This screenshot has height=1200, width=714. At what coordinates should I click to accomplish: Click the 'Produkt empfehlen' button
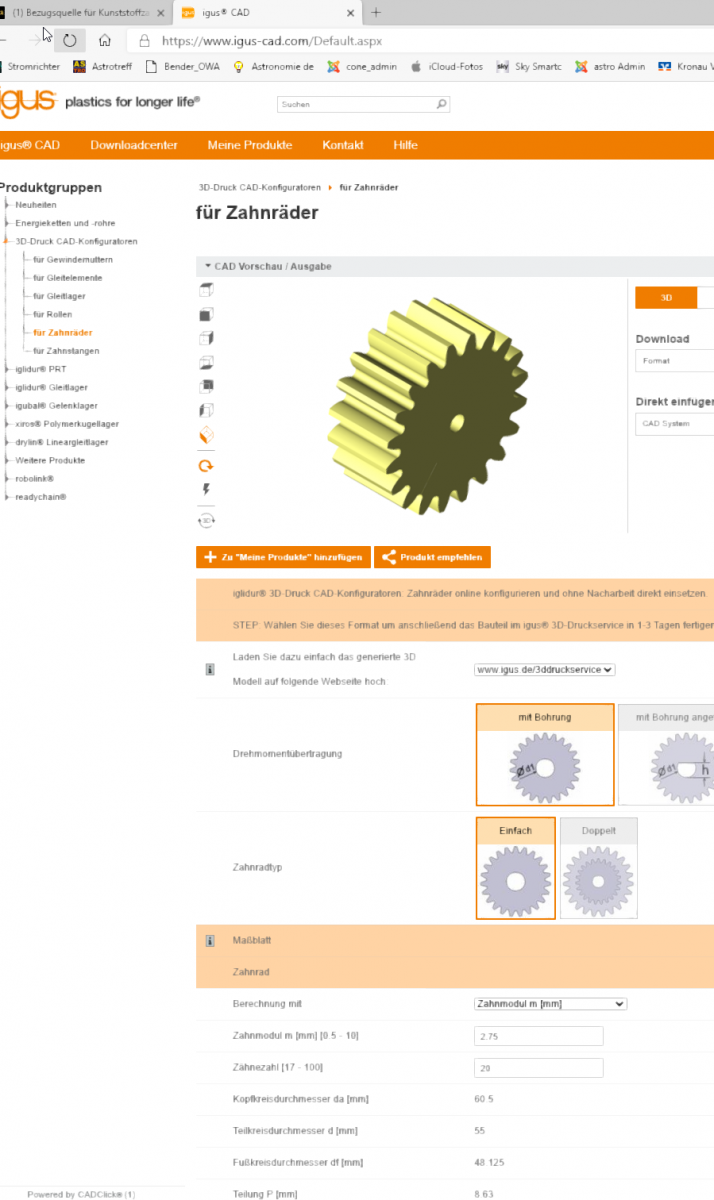[432, 557]
